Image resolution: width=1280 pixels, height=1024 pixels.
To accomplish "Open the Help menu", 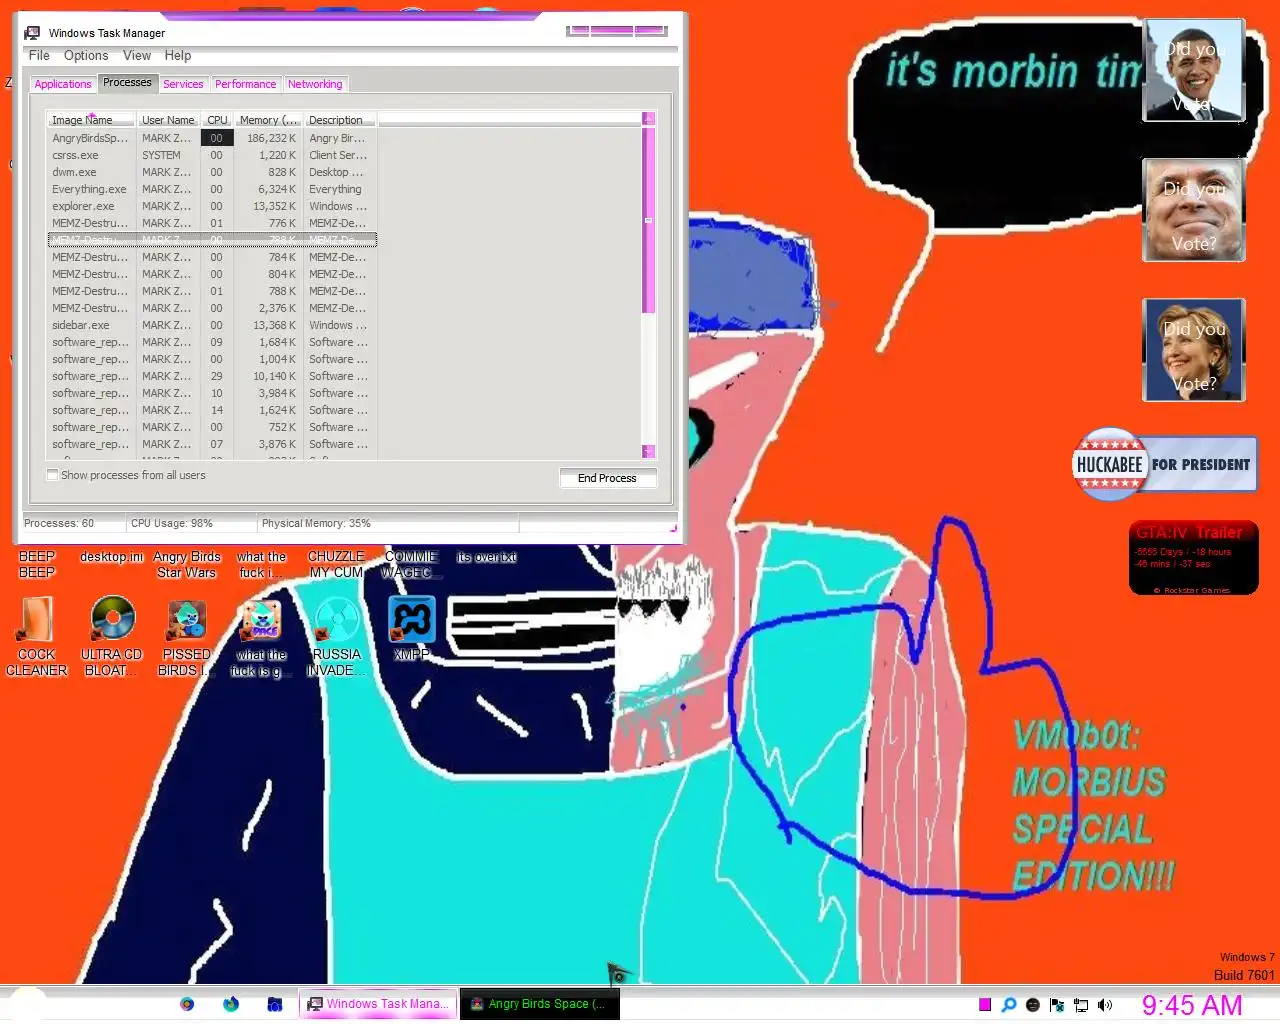I will click(x=178, y=56).
